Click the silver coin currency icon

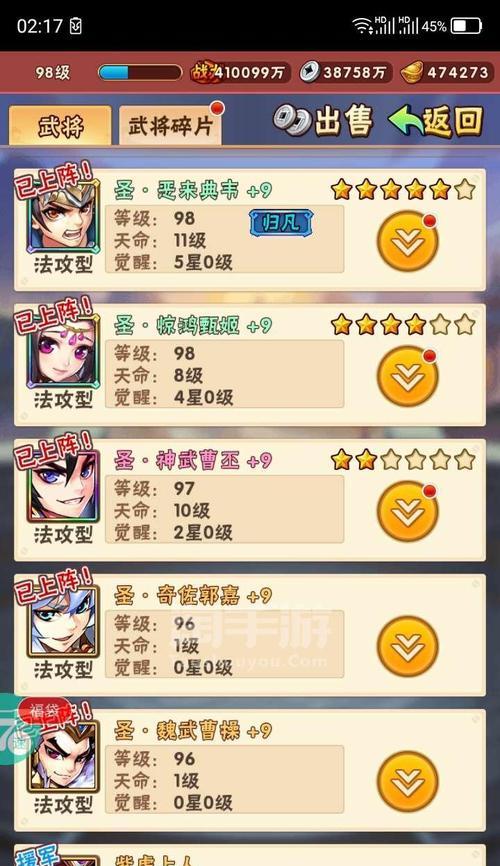310,72
